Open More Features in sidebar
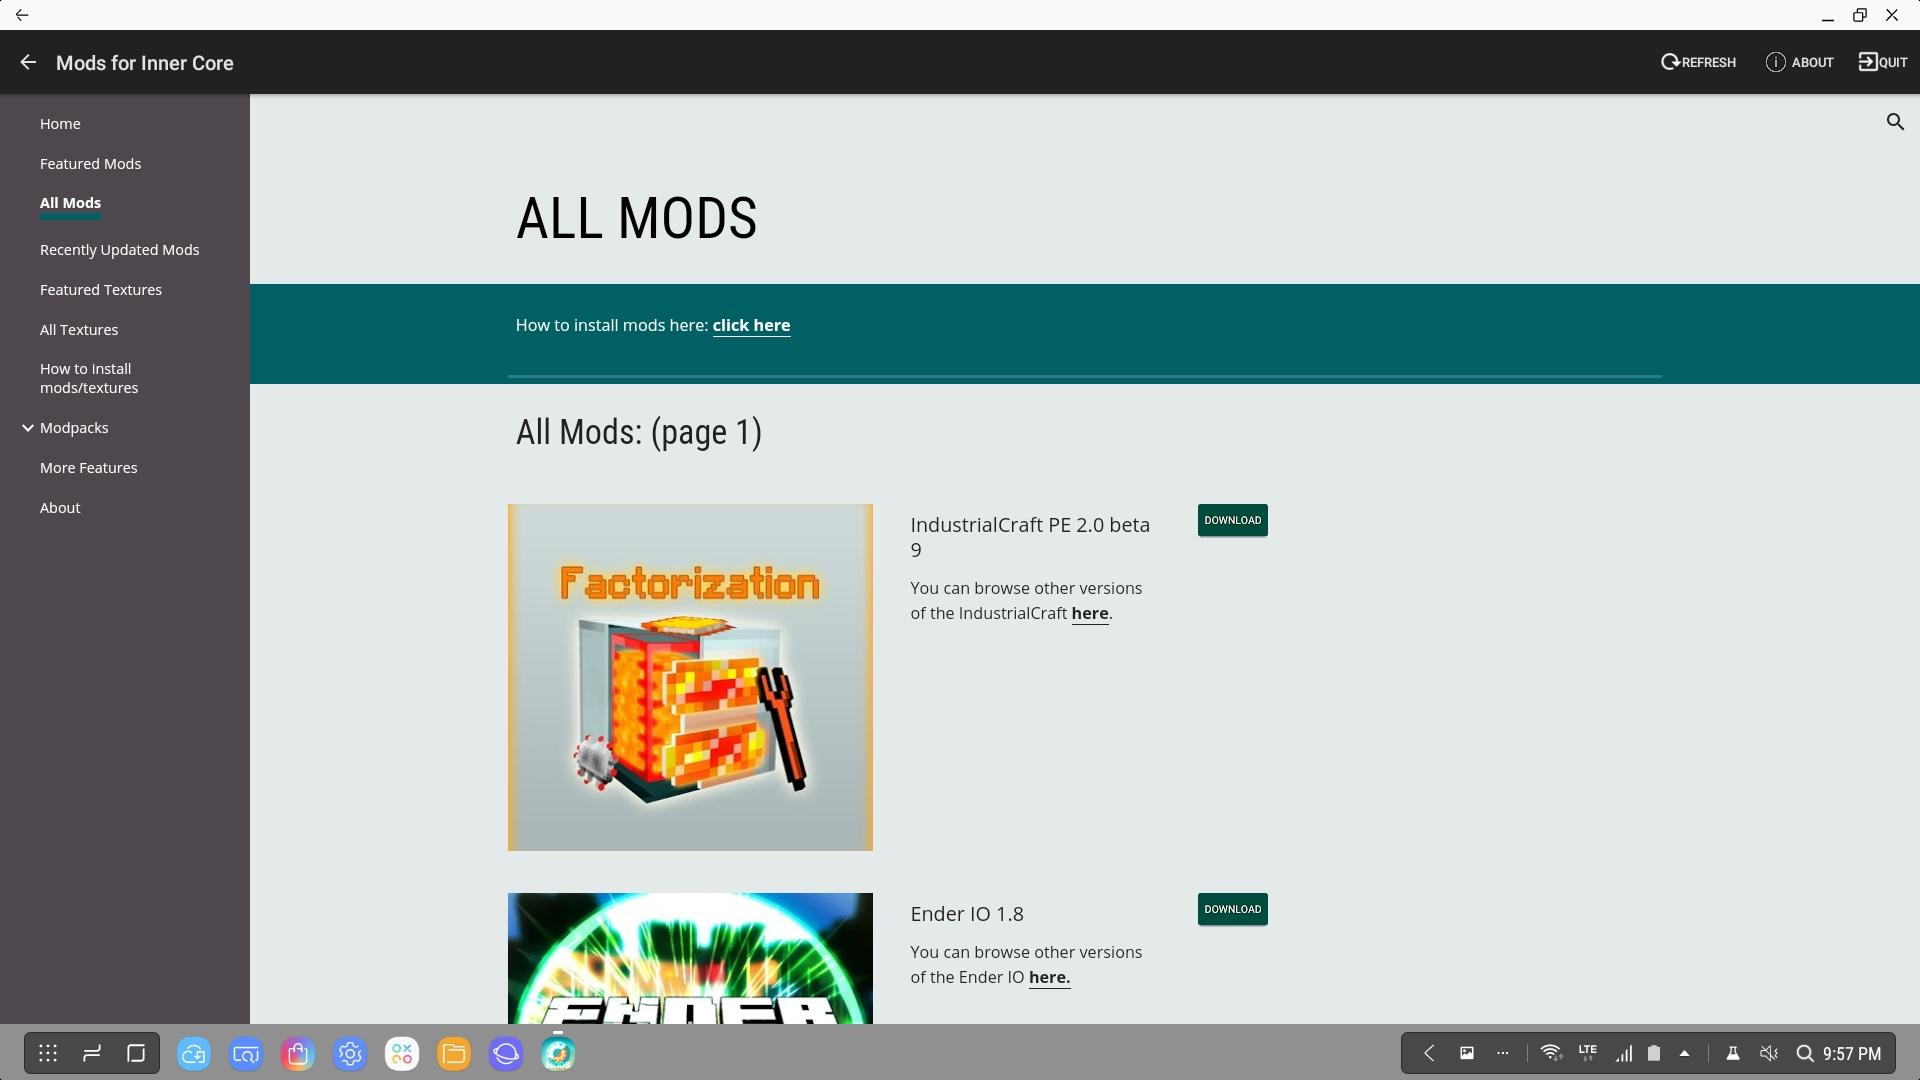 (x=89, y=468)
